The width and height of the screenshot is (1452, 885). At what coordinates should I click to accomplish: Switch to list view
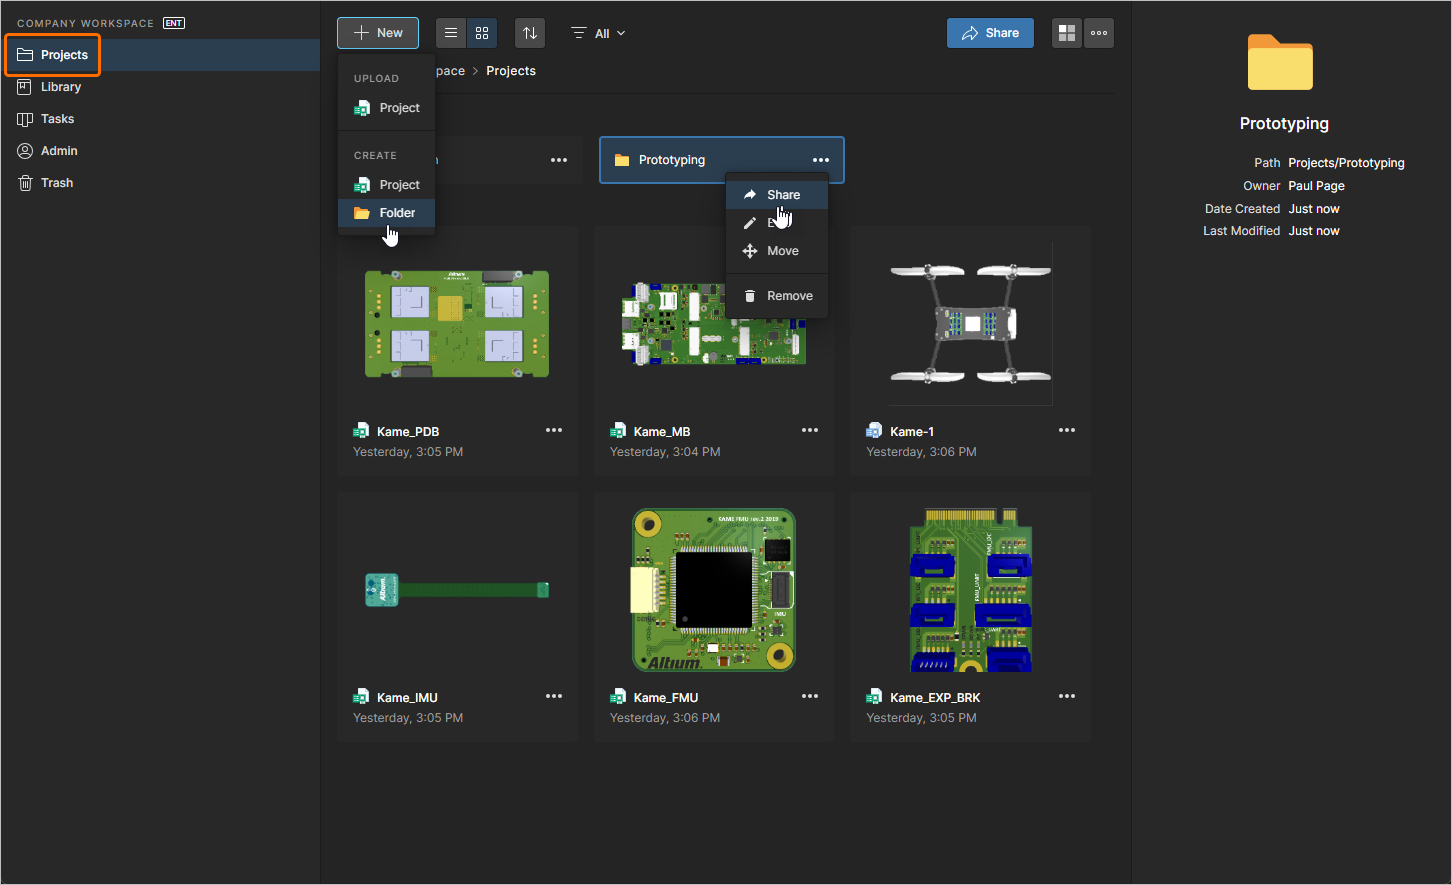pyautogui.click(x=450, y=32)
